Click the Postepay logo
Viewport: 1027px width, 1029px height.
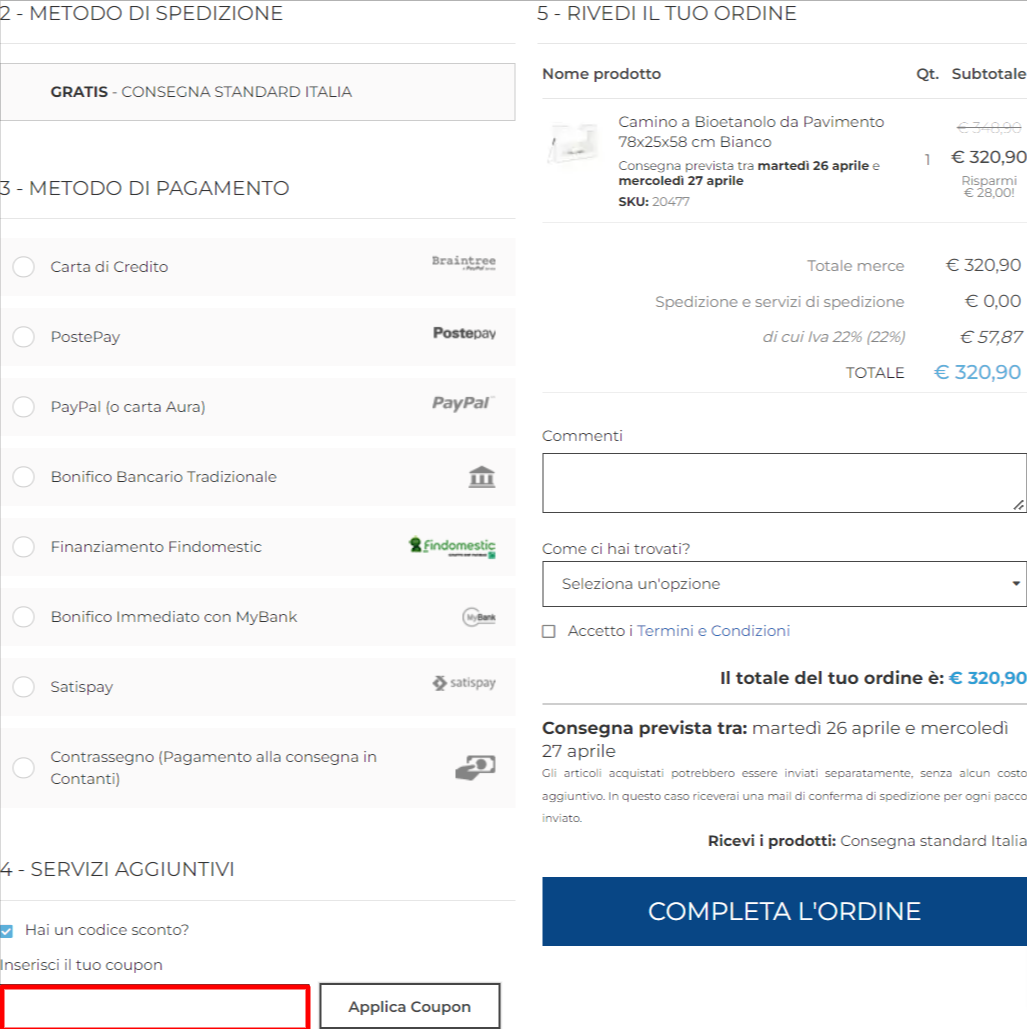click(x=464, y=333)
